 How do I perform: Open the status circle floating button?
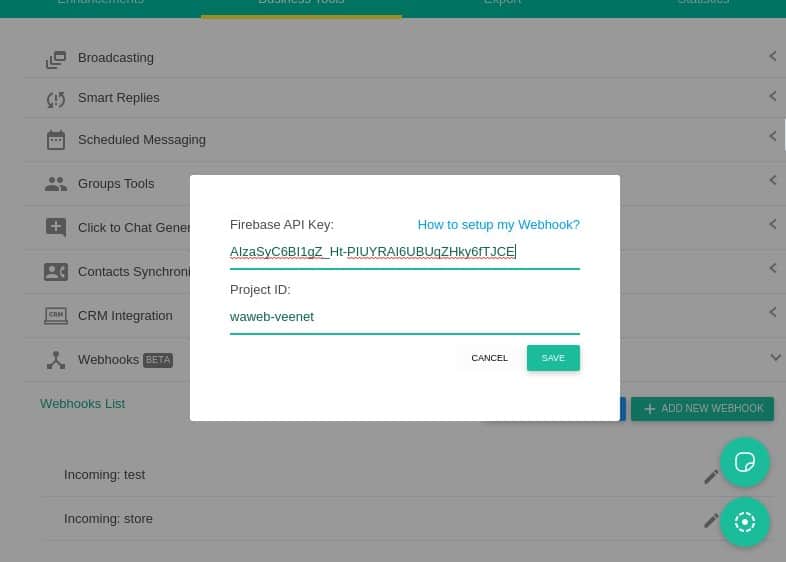[744, 522]
